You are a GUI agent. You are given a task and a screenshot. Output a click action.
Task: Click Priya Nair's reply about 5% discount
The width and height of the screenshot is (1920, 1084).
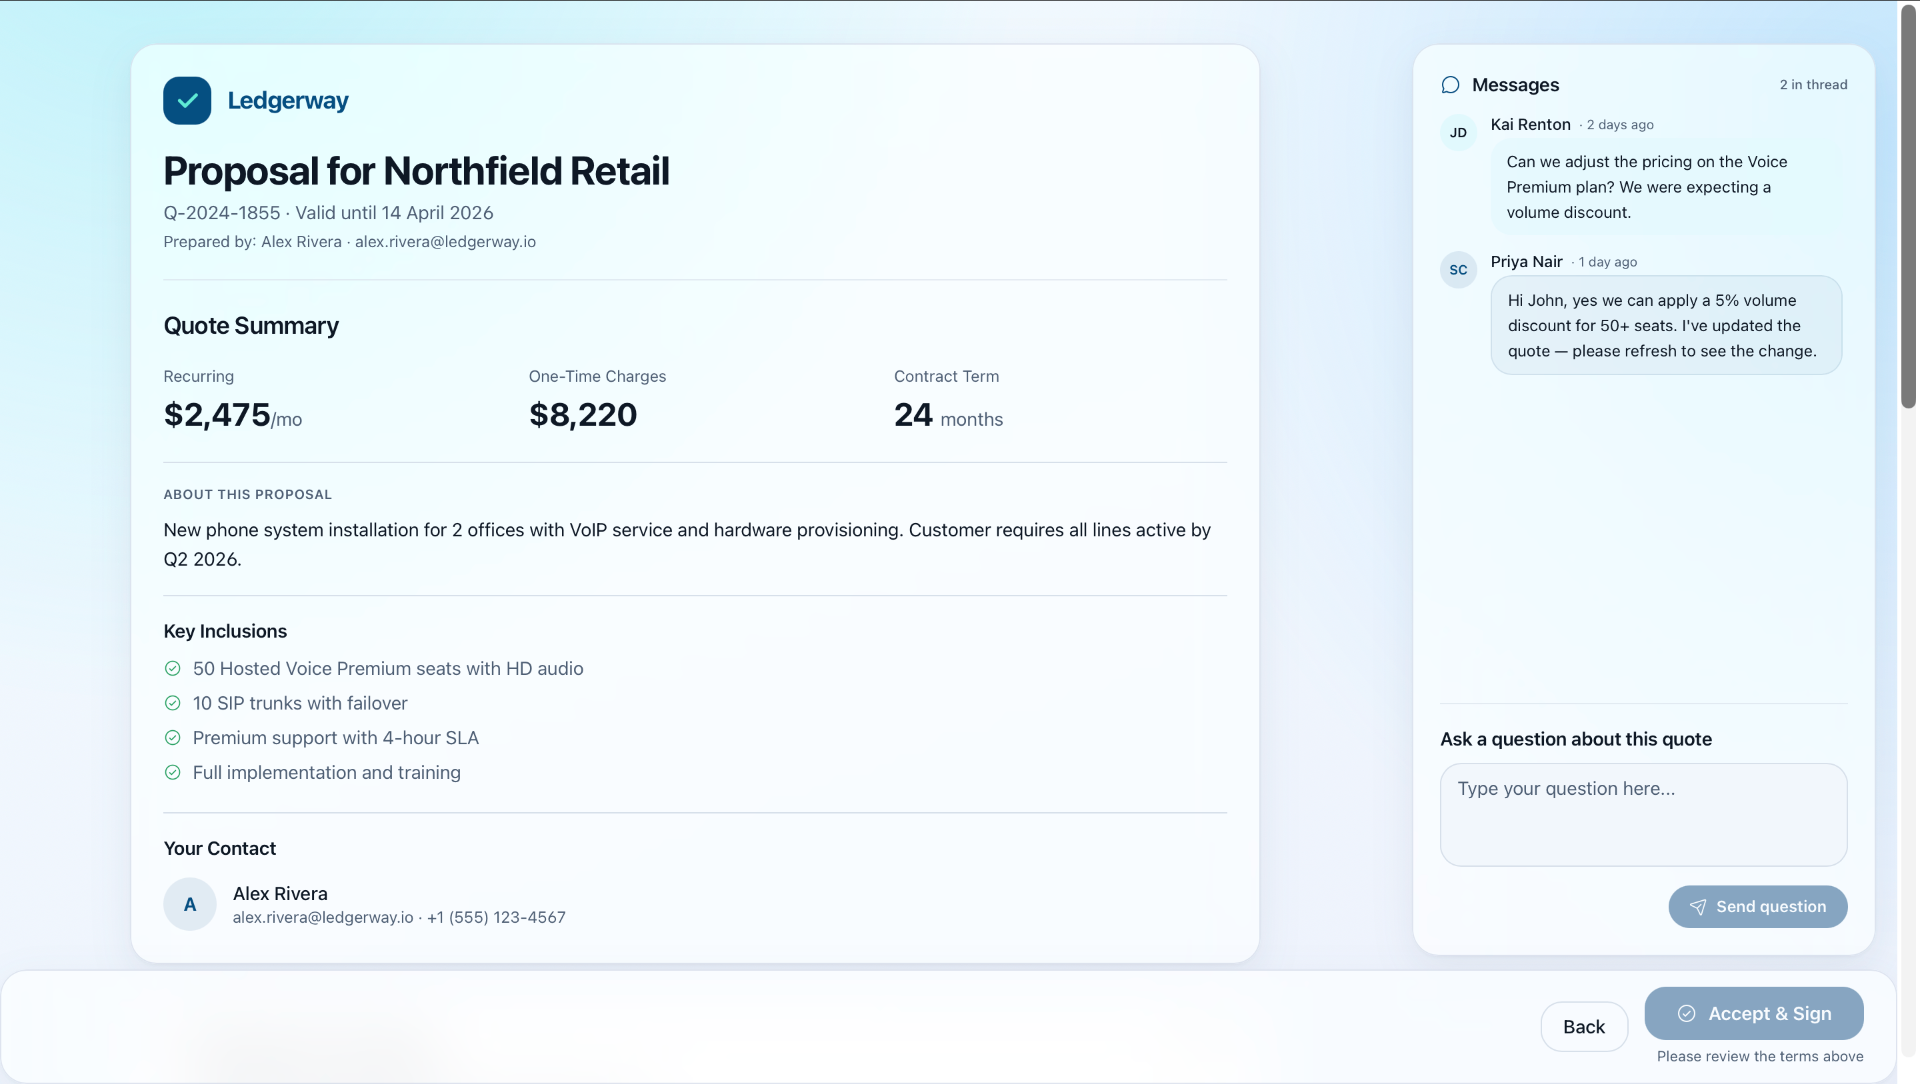1665,325
